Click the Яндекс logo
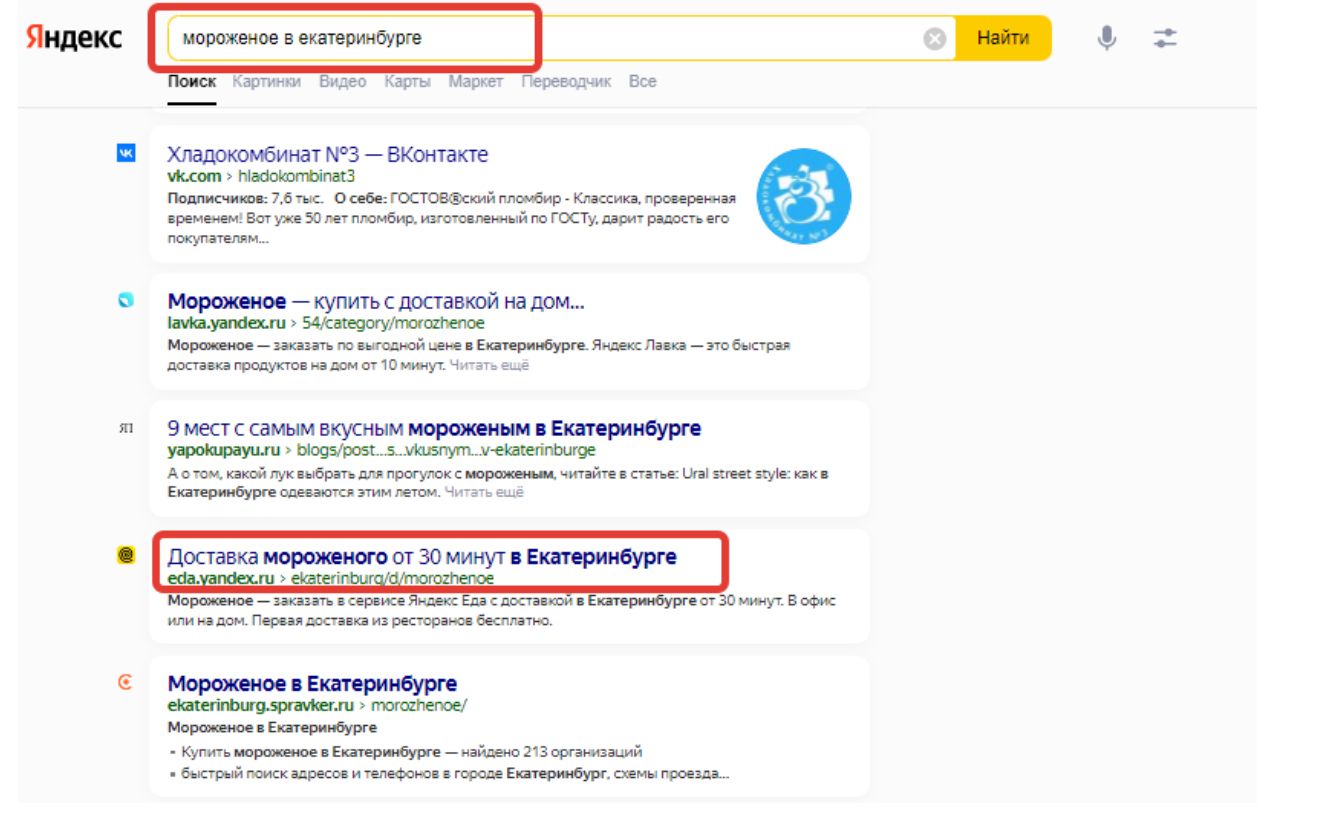This screenshot has width=1342, height=813. 74,38
